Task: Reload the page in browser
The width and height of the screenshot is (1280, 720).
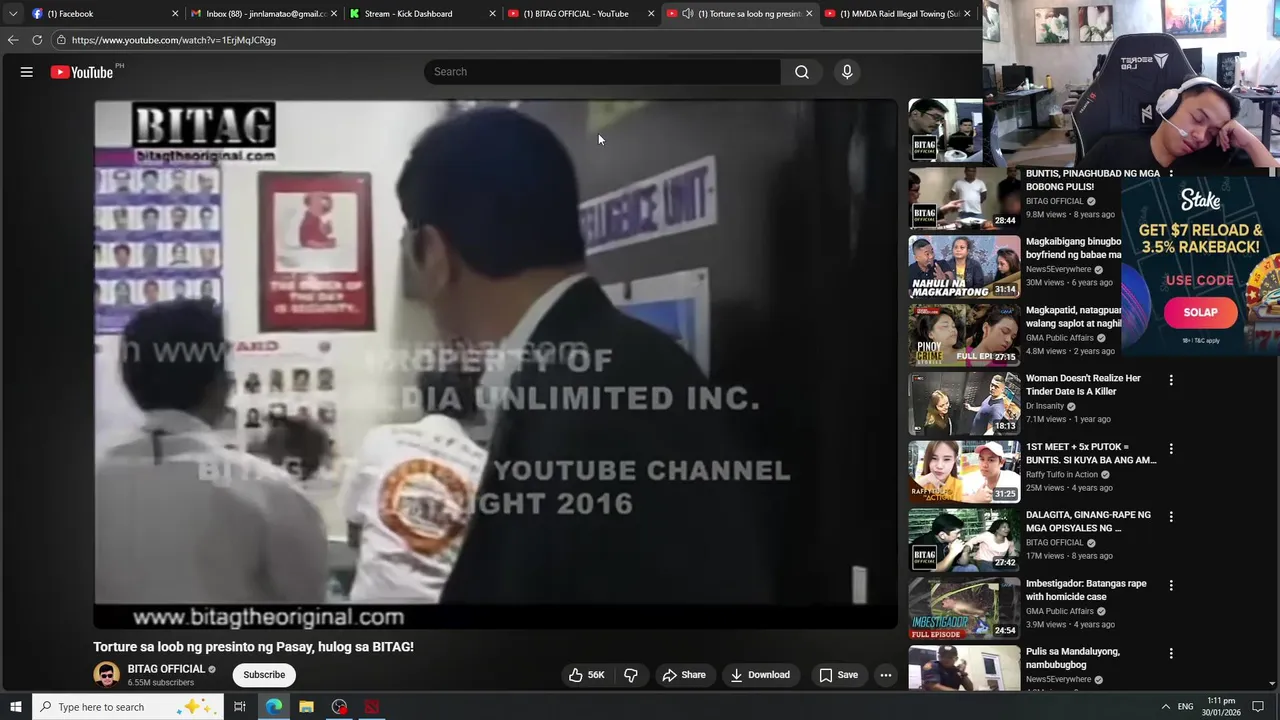Action: [37, 40]
